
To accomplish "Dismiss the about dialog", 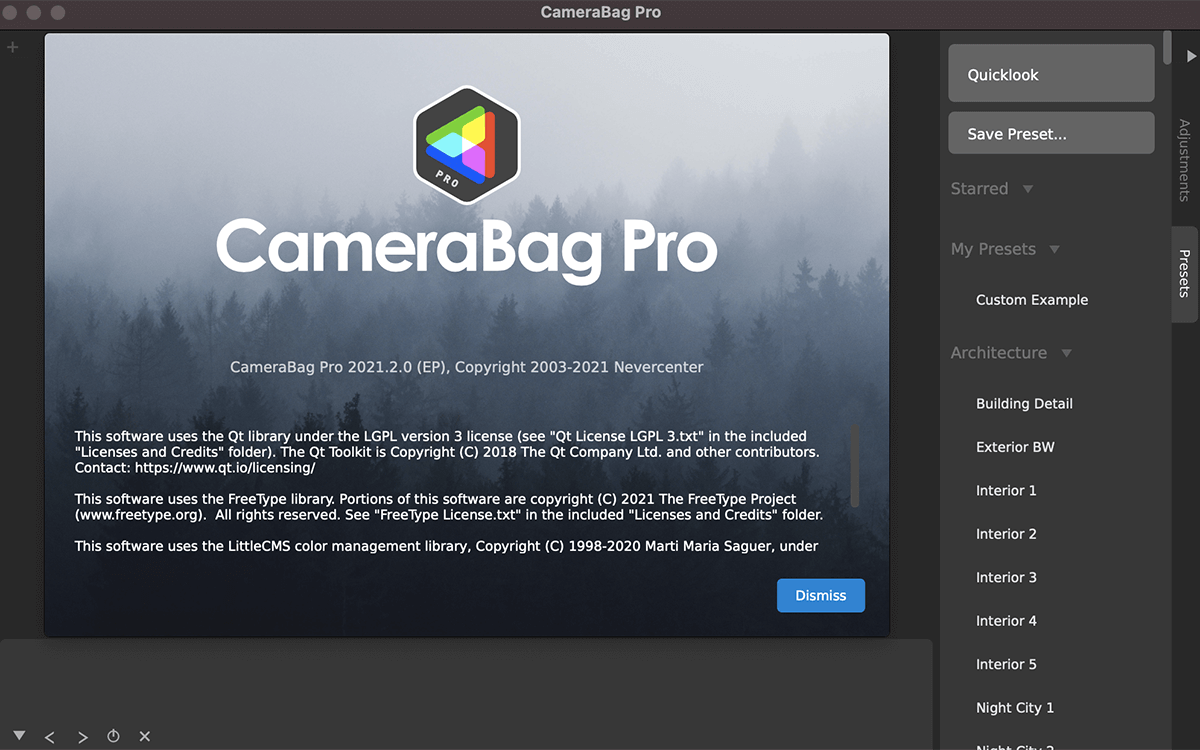I will tap(820, 595).
